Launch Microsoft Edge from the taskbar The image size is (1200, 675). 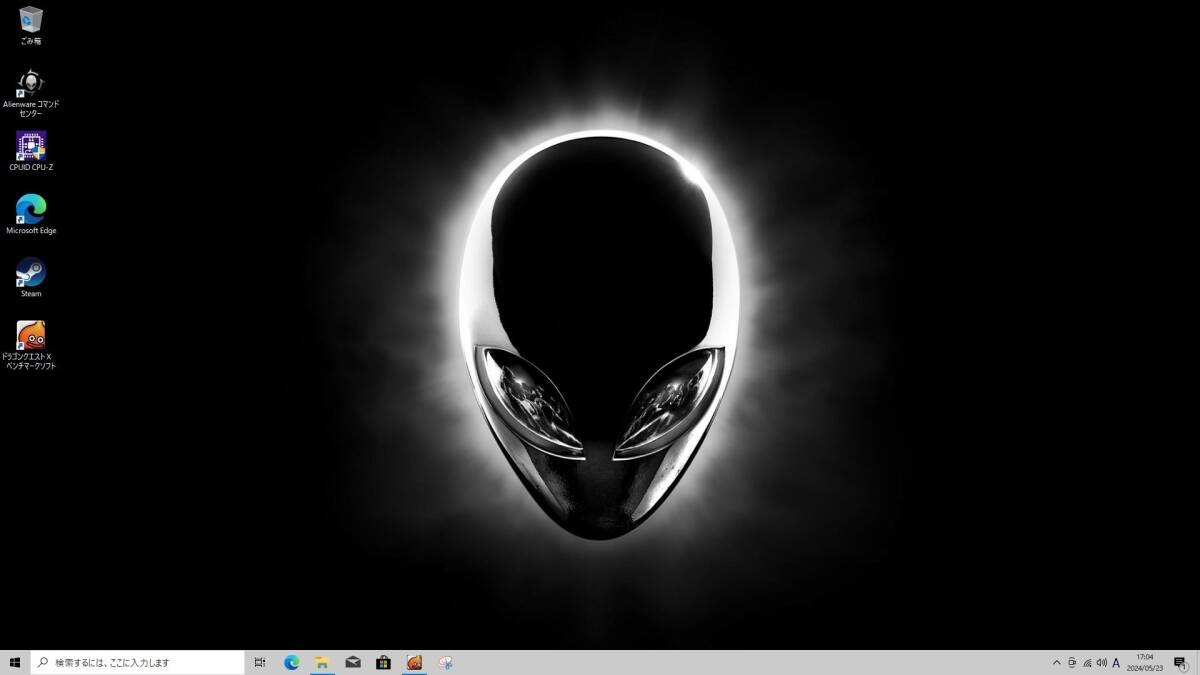point(292,662)
